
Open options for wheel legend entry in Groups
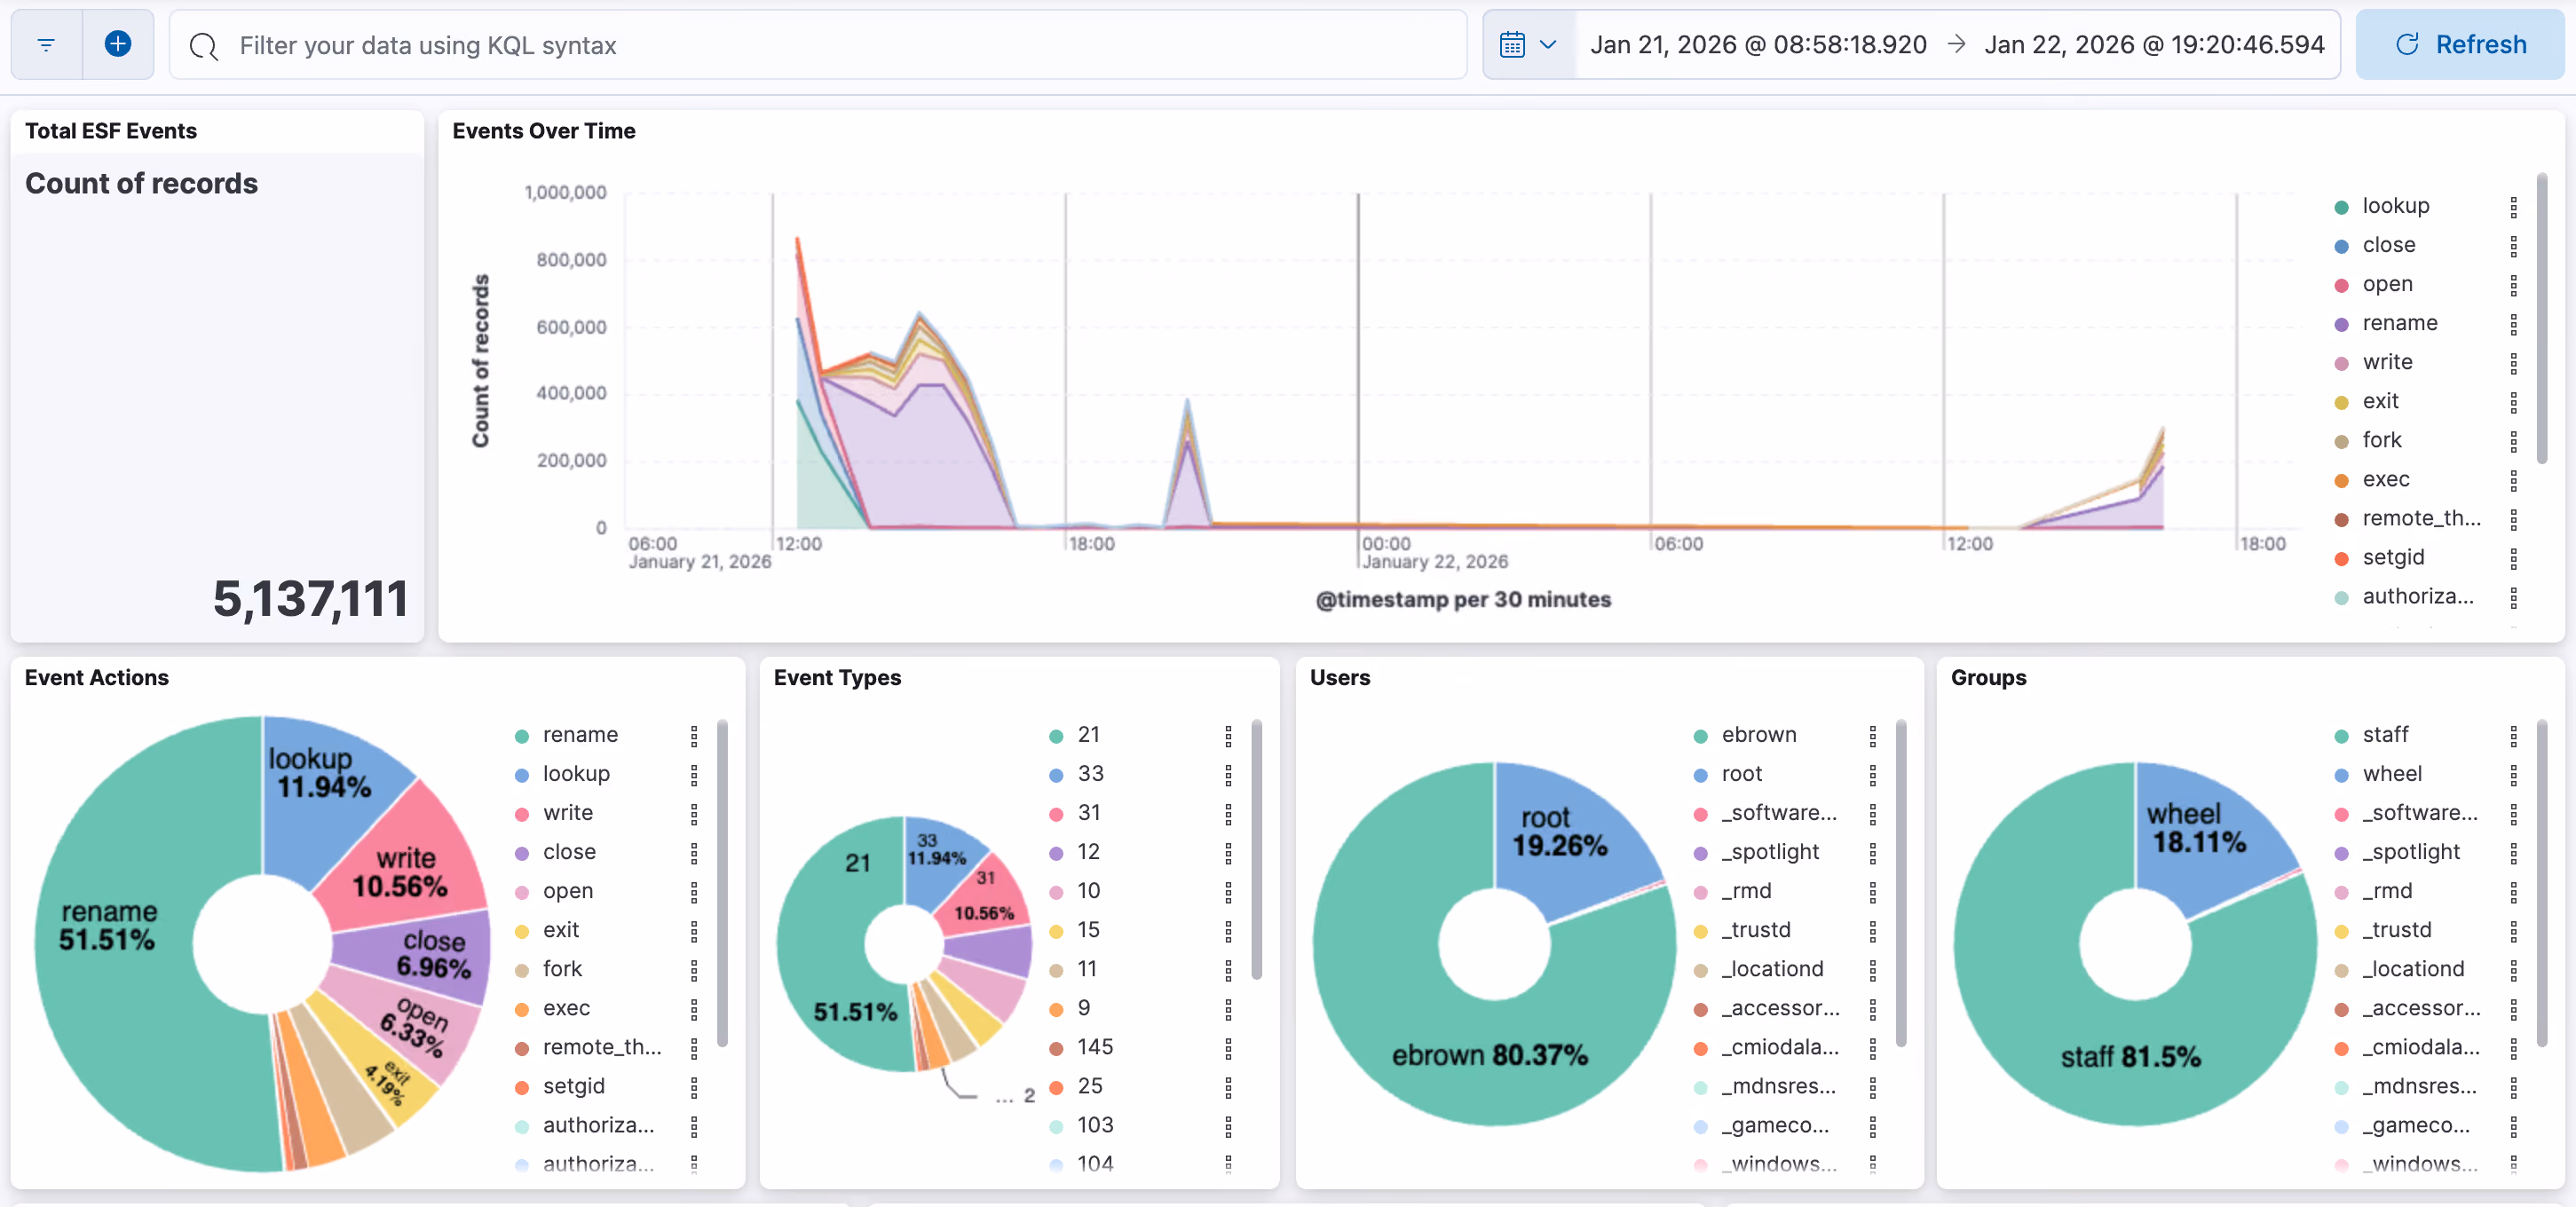point(2514,775)
